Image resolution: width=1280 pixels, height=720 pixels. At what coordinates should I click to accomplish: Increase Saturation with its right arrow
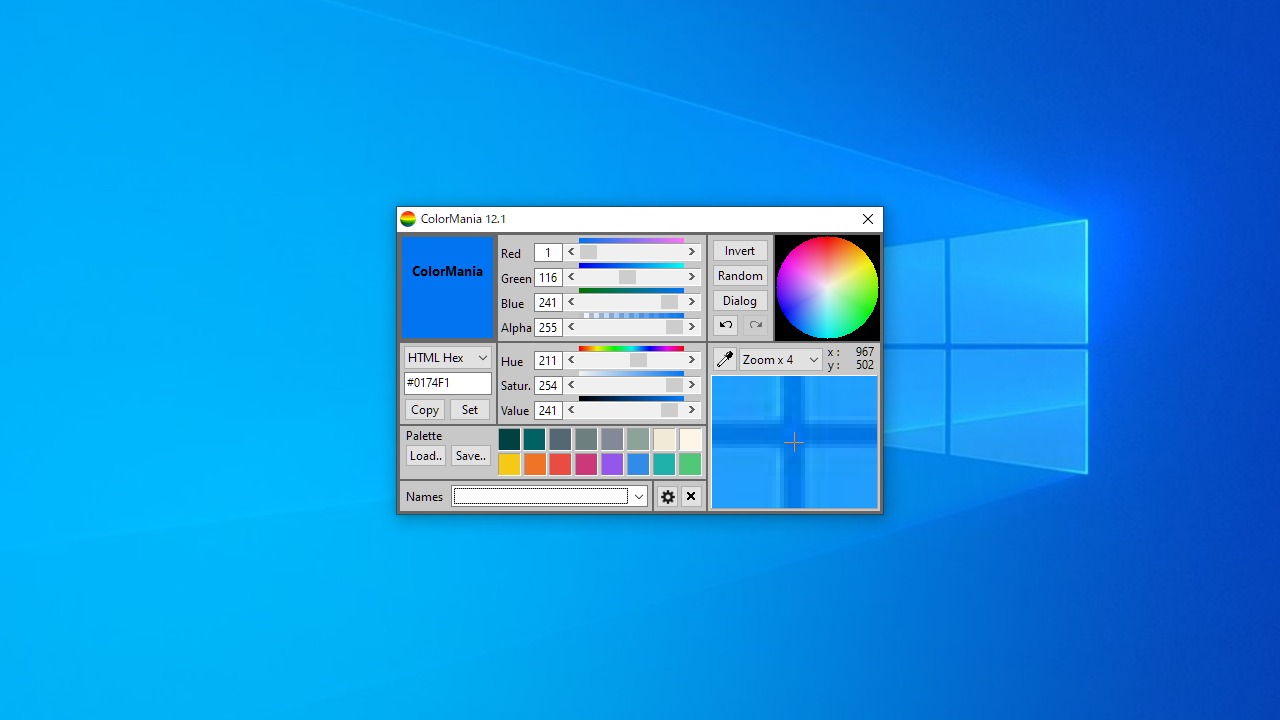pyautogui.click(x=691, y=385)
